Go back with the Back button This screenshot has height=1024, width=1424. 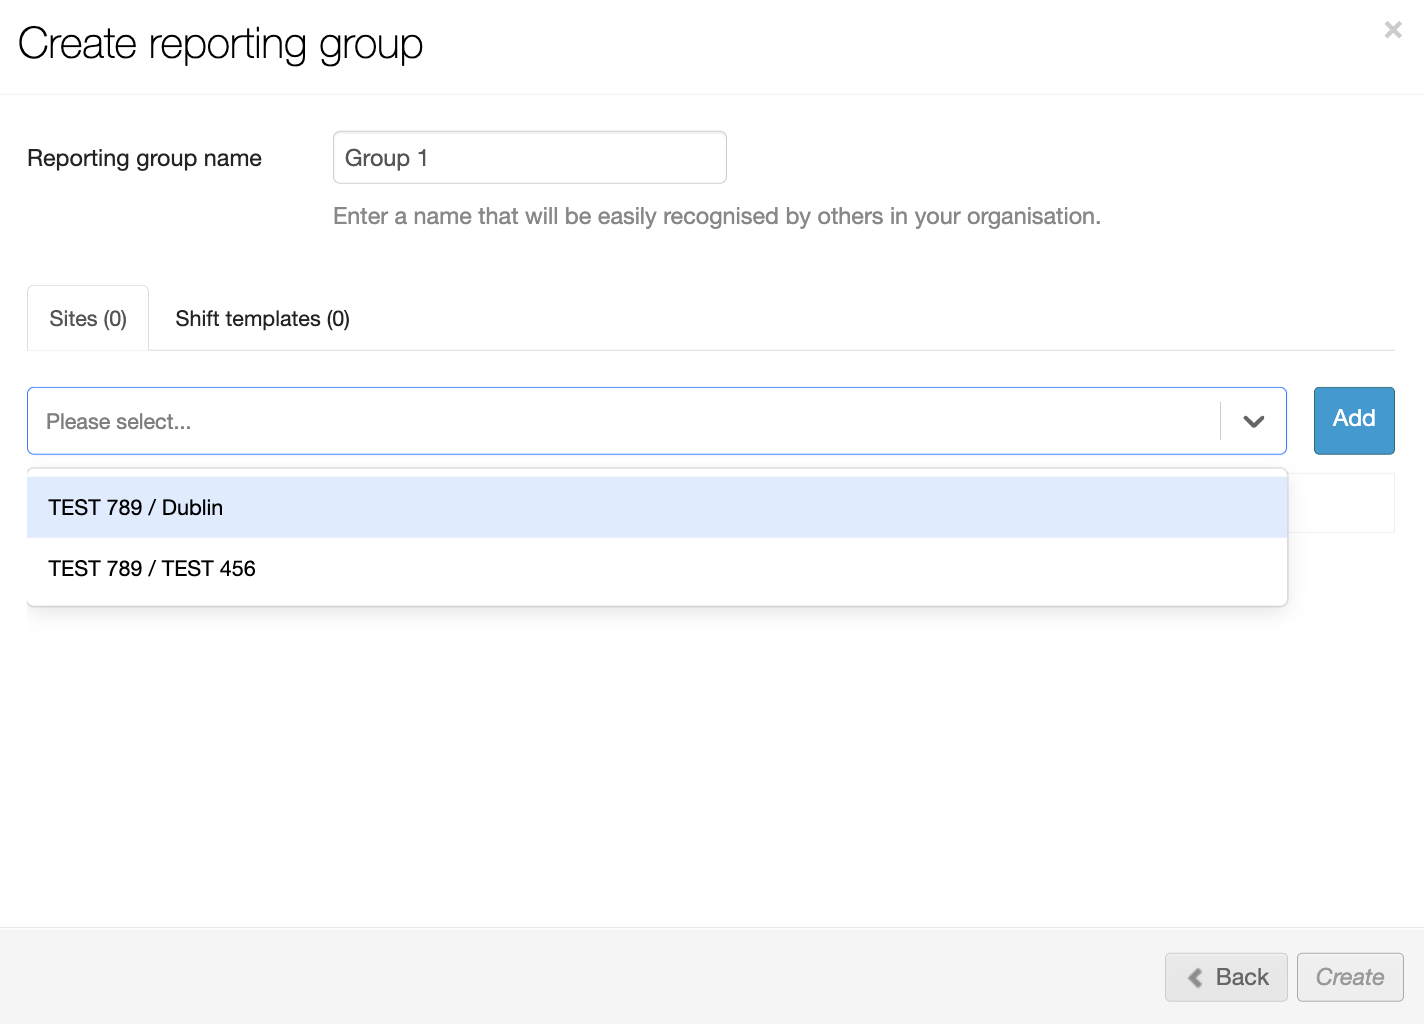[x=1226, y=977]
